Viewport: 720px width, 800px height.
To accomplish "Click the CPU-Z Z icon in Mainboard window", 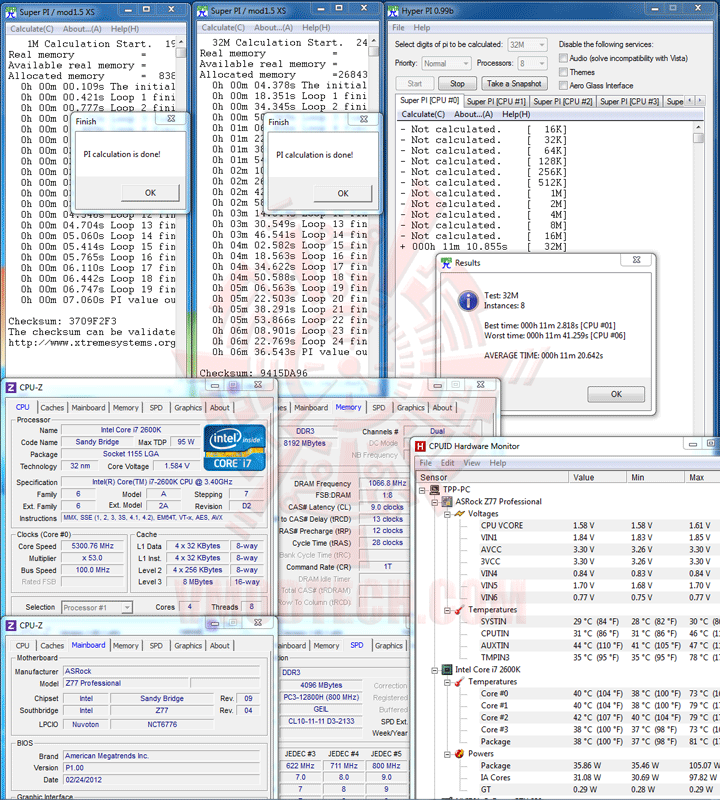I will [x=11, y=626].
